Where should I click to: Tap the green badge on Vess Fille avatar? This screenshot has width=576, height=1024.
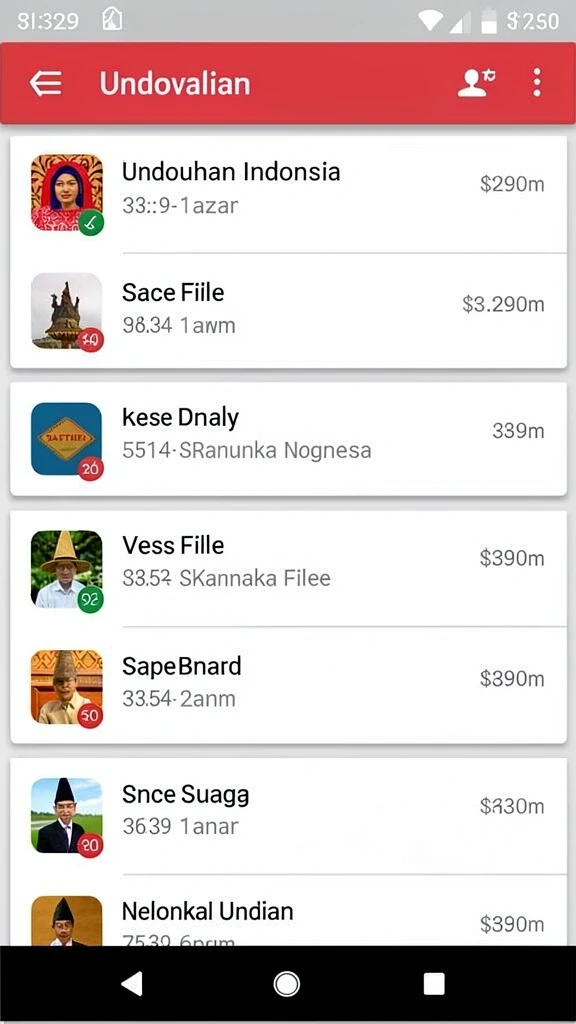pos(90,600)
